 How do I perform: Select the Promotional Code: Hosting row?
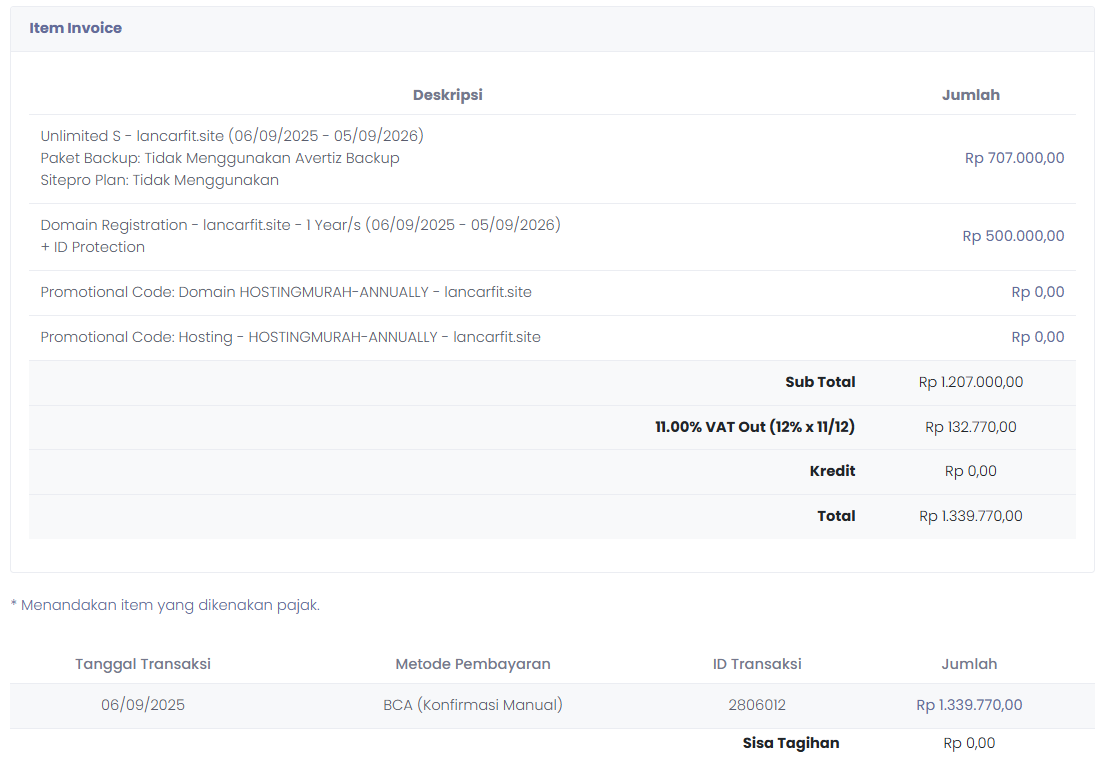coord(290,337)
